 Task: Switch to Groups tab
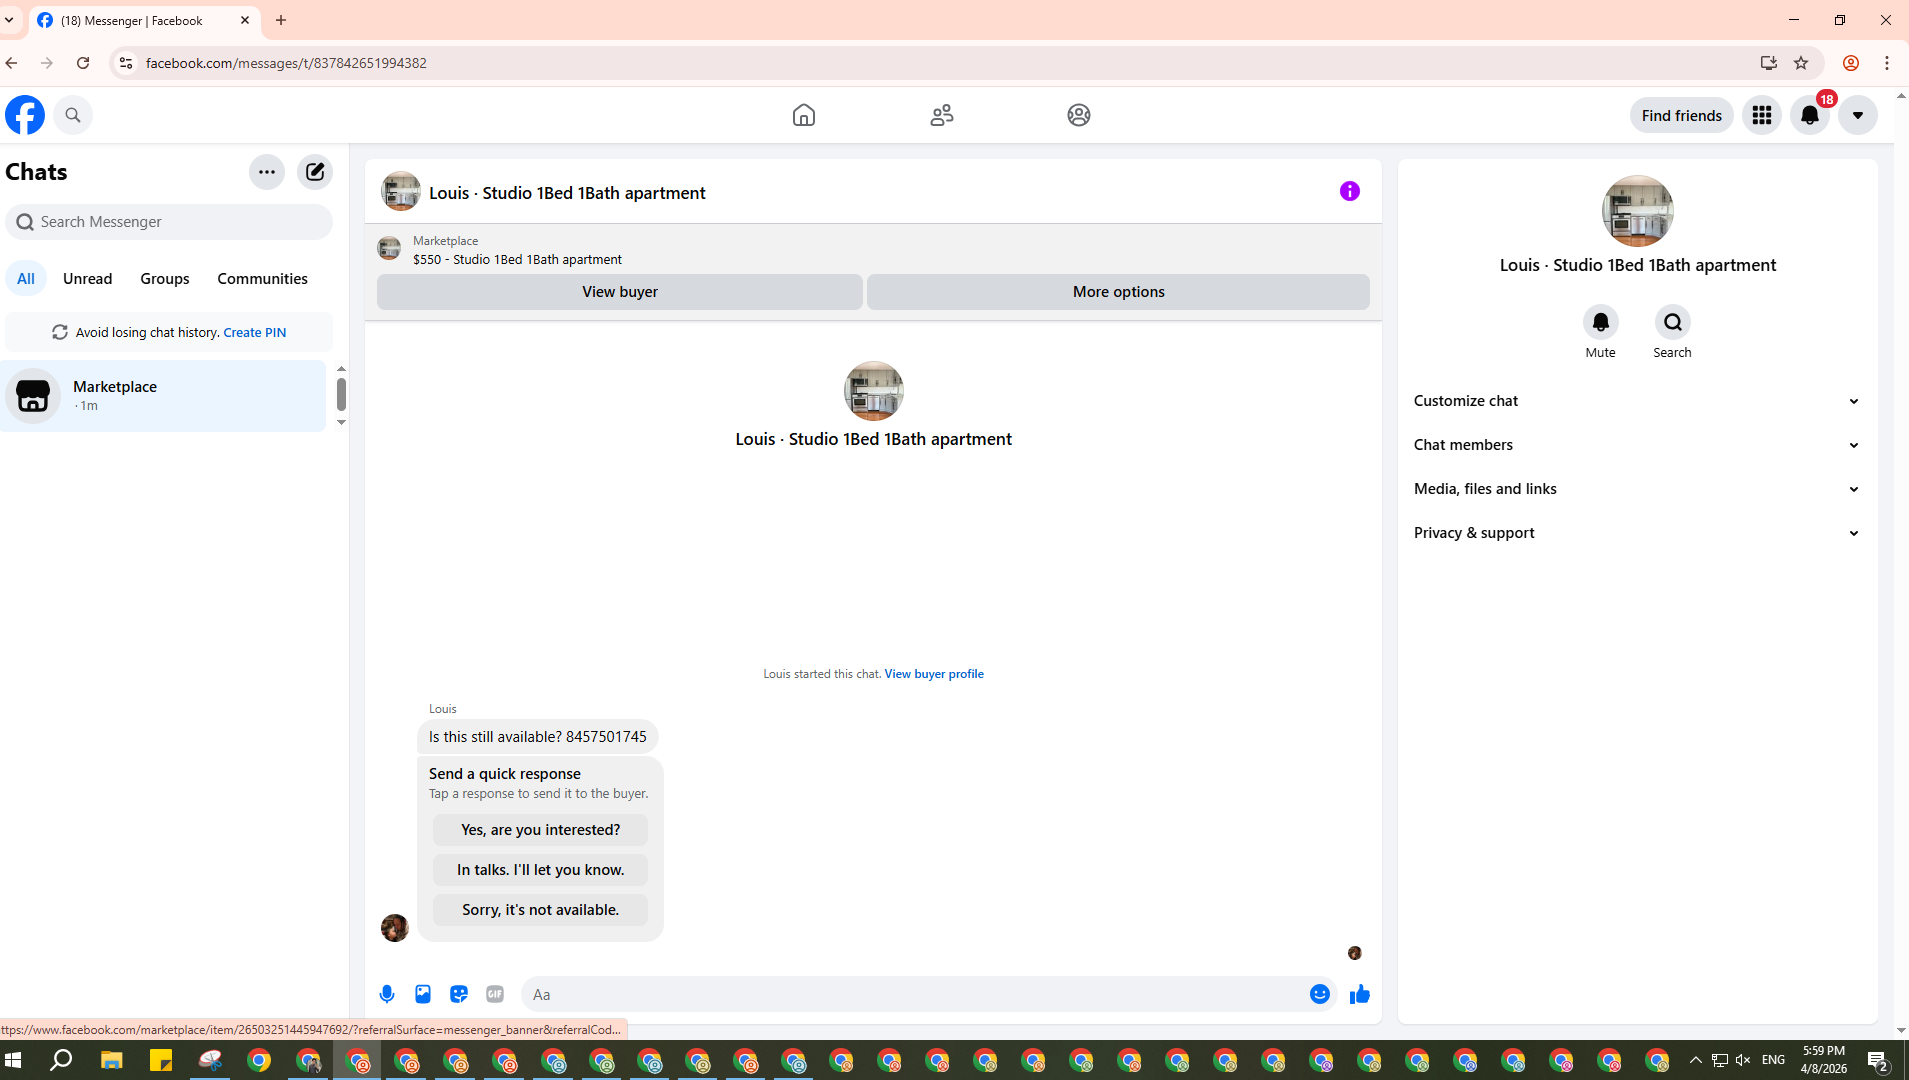tap(165, 279)
